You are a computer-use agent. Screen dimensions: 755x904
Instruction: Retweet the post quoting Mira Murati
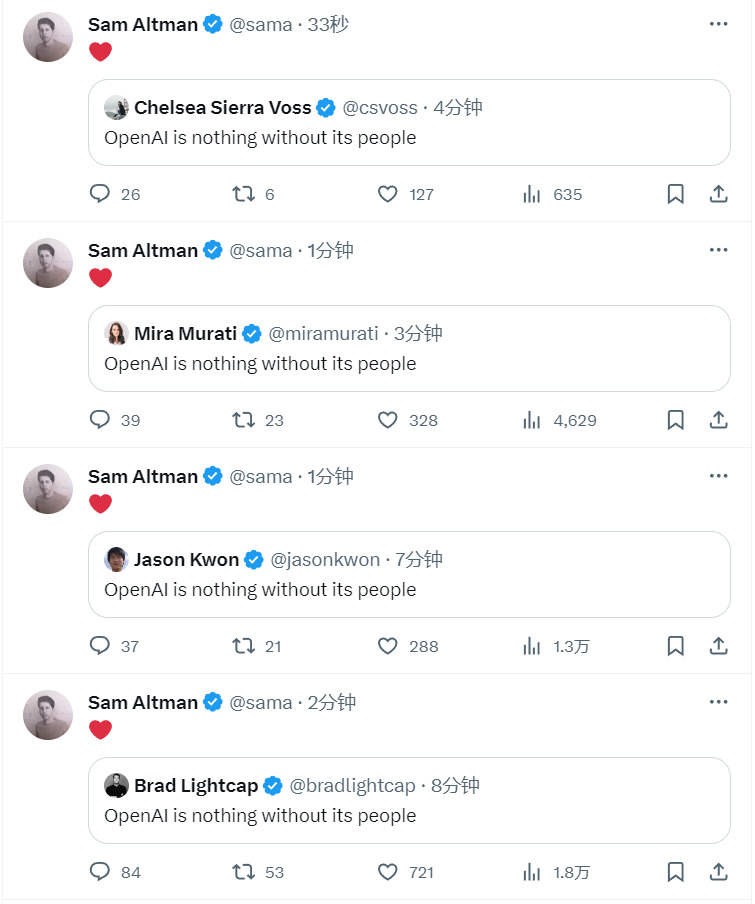click(243, 420)
